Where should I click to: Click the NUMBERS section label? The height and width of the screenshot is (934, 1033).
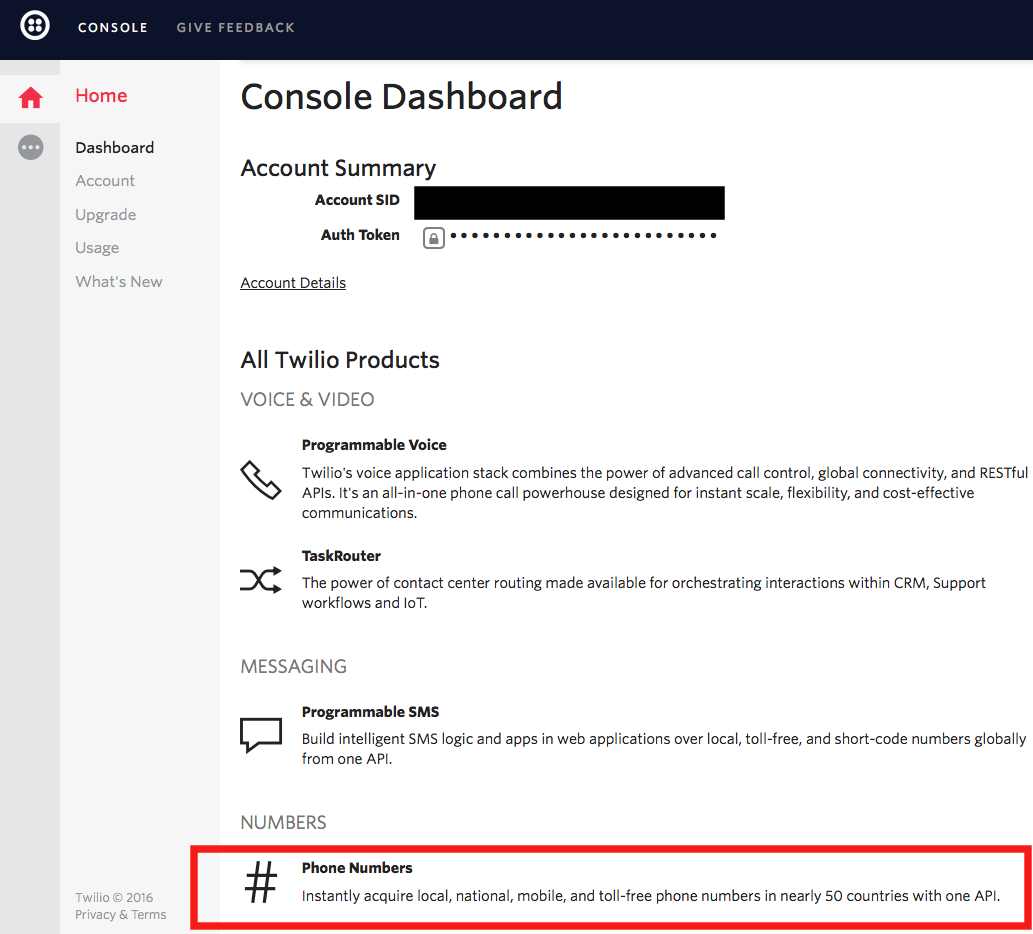[283, 823]
